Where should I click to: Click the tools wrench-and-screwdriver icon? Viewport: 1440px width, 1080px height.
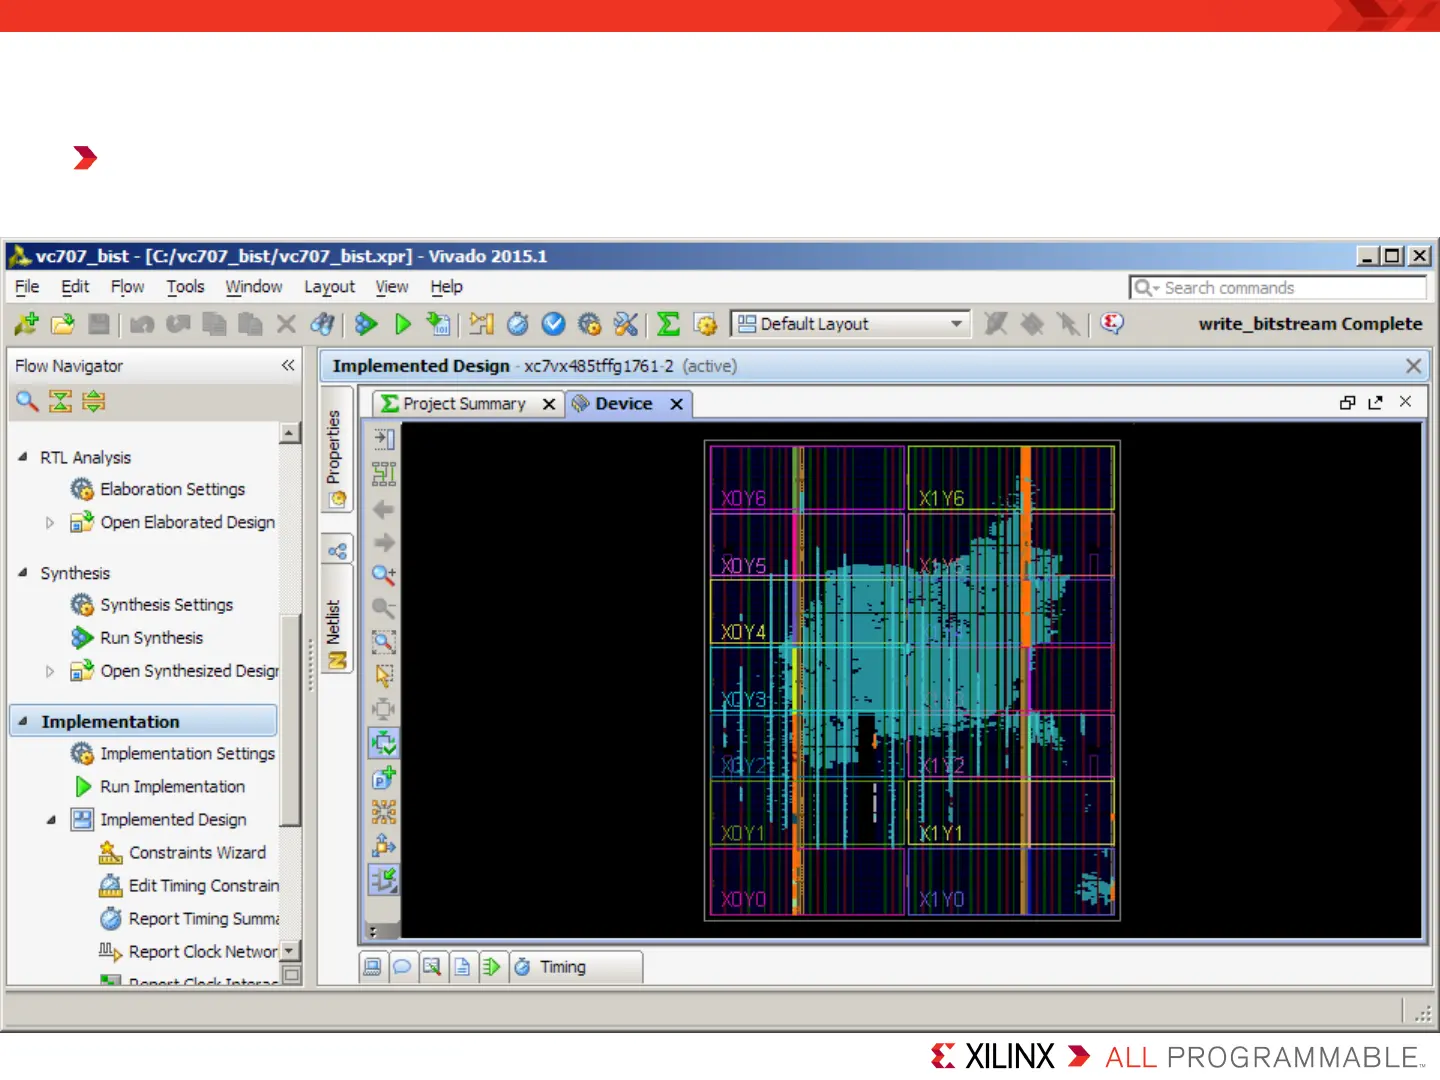tap(626, 323)
